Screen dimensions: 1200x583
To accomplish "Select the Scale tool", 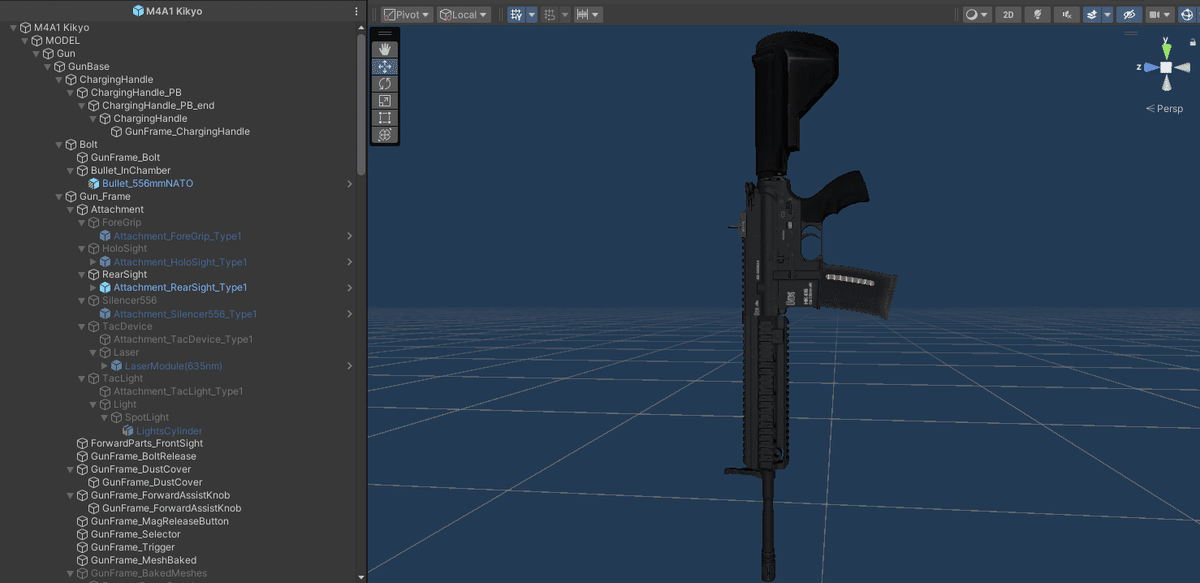I will click(385, 100).
